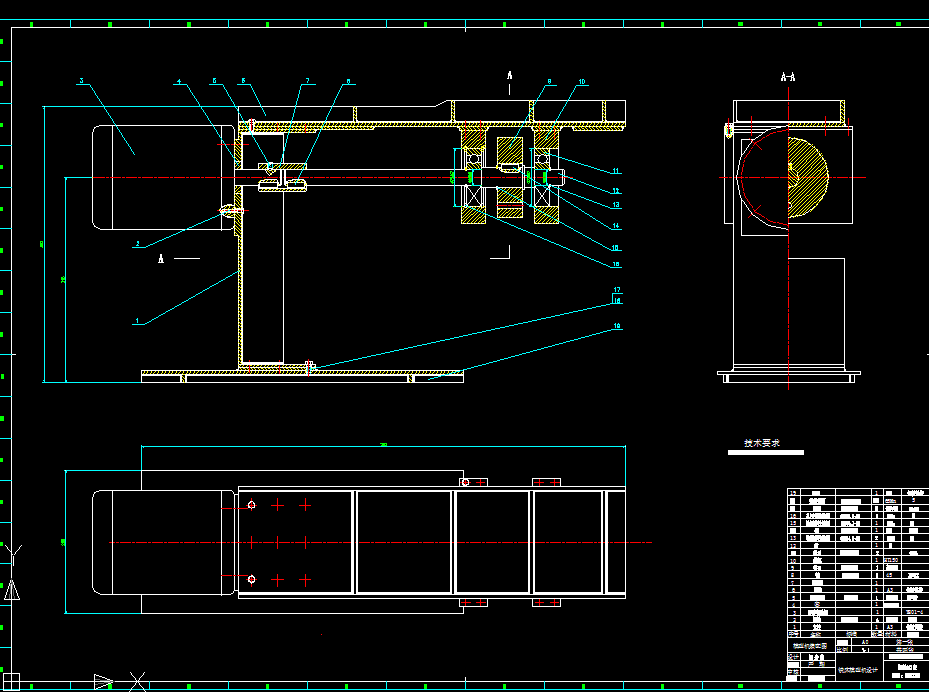Screen dimensions: 929x692
Task: Select part callout number 11
Action: point(616,171)
